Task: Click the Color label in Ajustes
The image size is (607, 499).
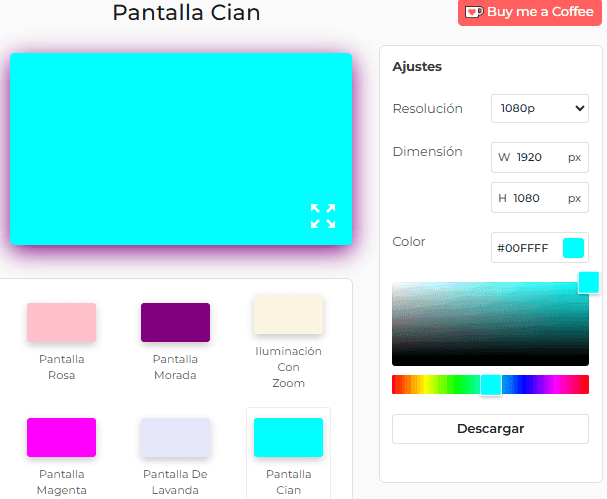Action: [x=409, y=242]
